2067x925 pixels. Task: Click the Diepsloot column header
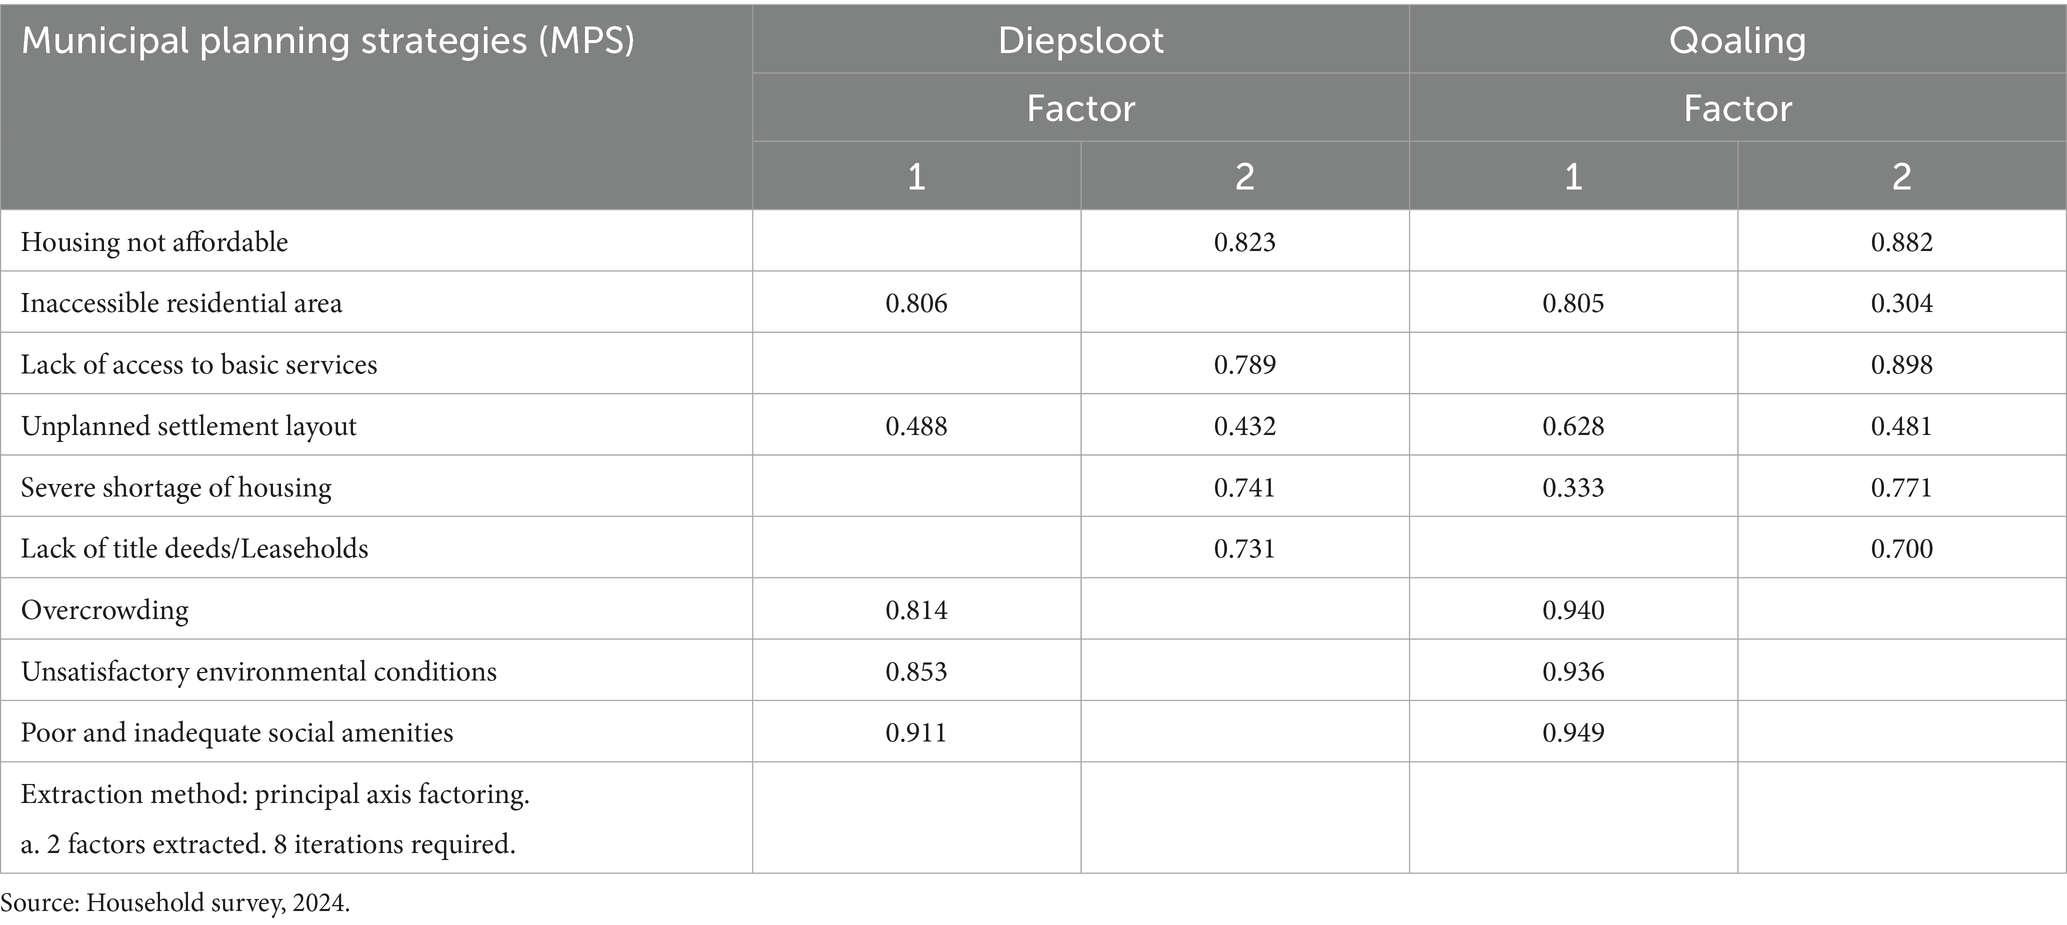pos(1080,41)
